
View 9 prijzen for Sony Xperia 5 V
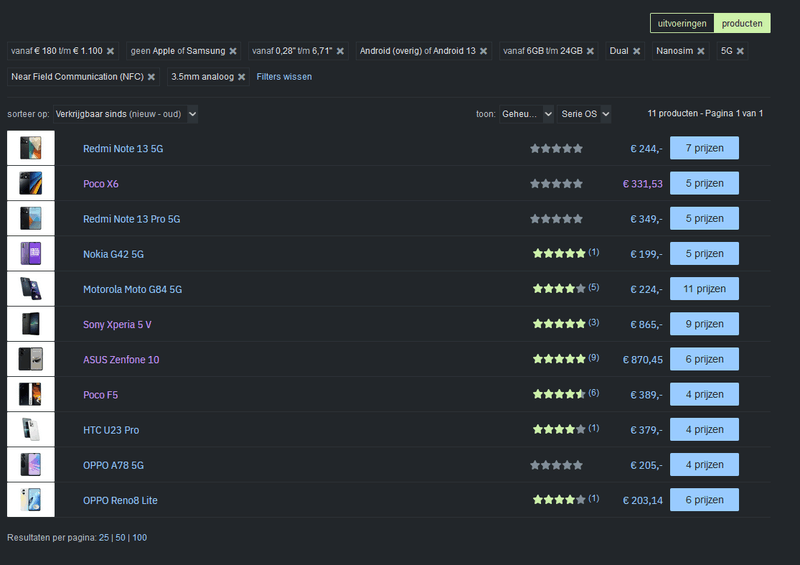704,324
